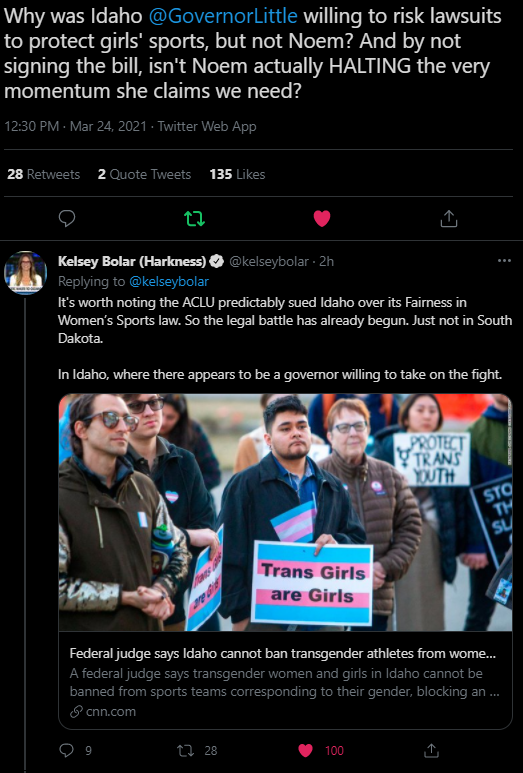Open the protest photo in article card
The image size is (523, 773).
coord(285,512)
